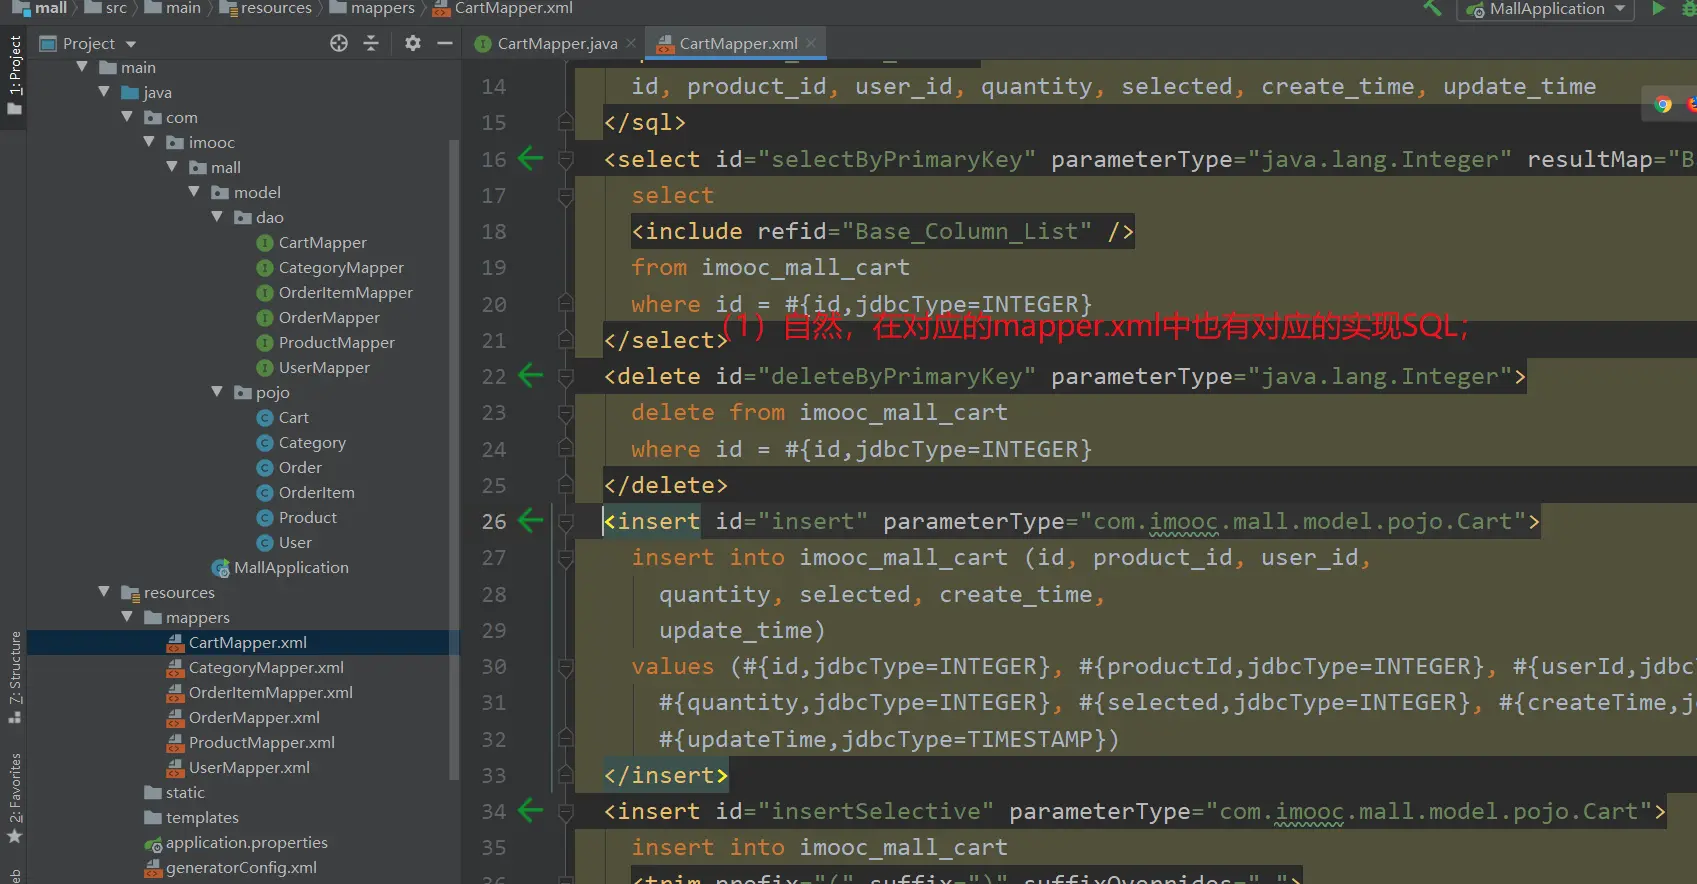Switch to CartMapper.java tab

pyautogui.click(x=556, y=43)
